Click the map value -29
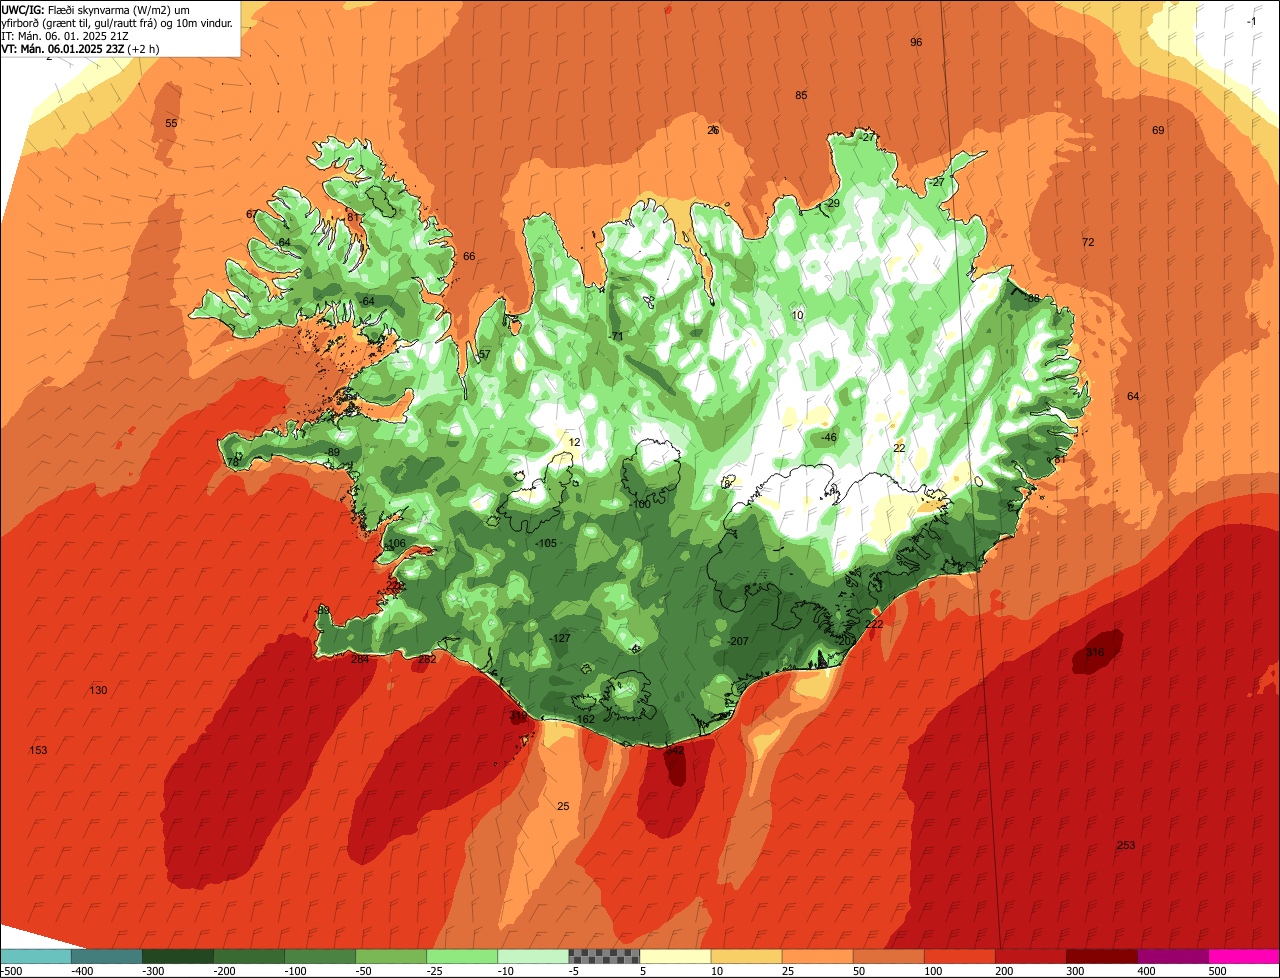 [833, 203]
